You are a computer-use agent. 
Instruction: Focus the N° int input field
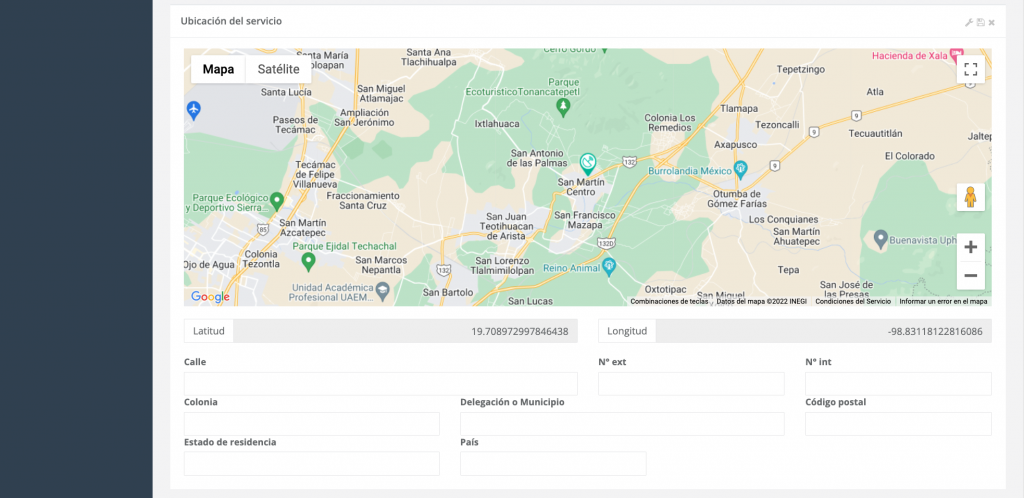point(898,384)
